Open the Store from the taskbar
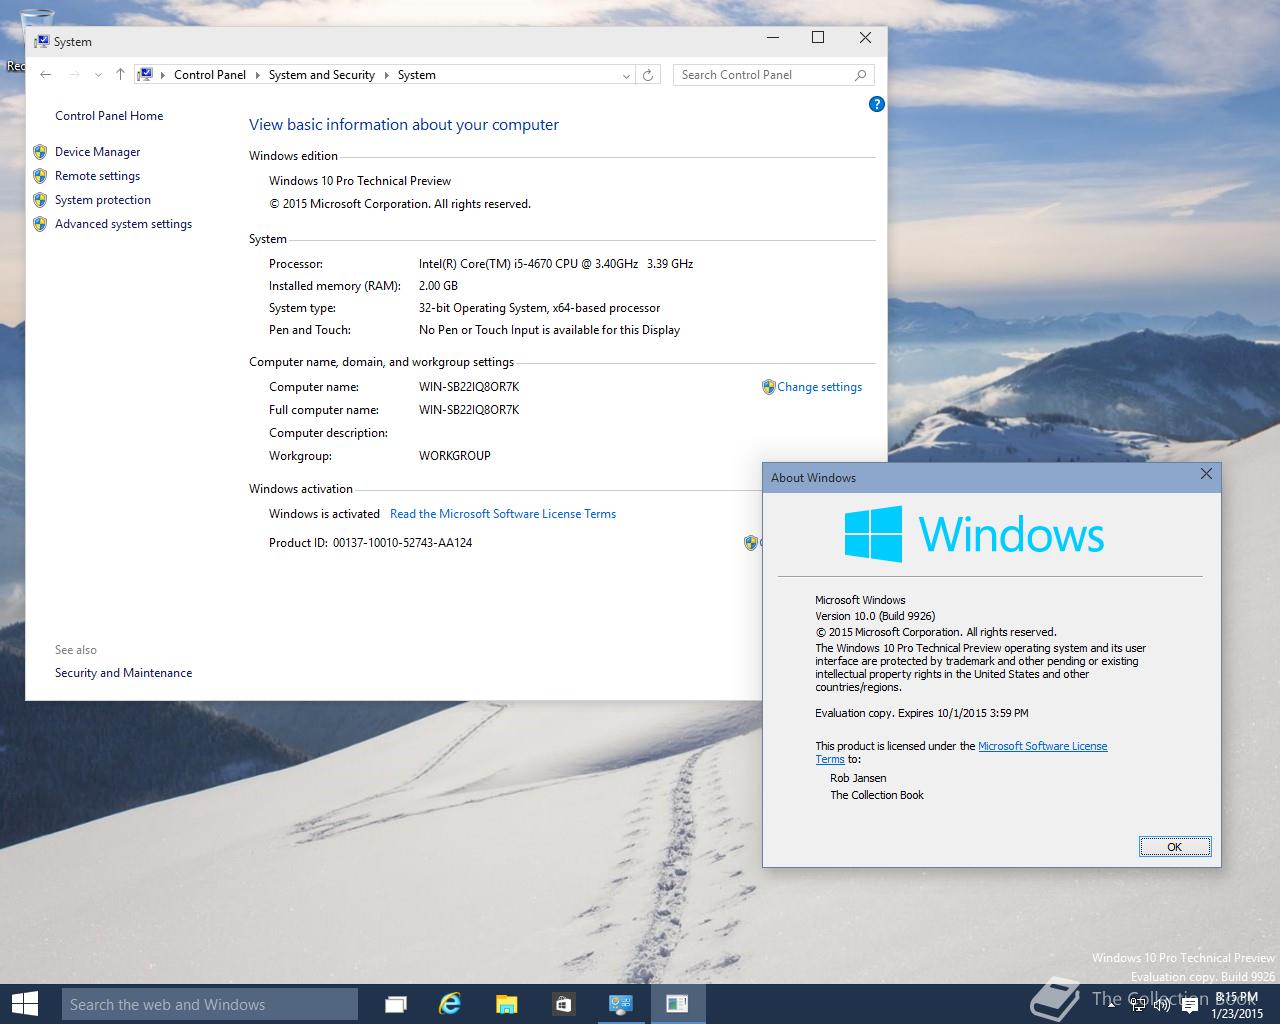Viewport: 1280px width, 1024px height. (563, 1004)
